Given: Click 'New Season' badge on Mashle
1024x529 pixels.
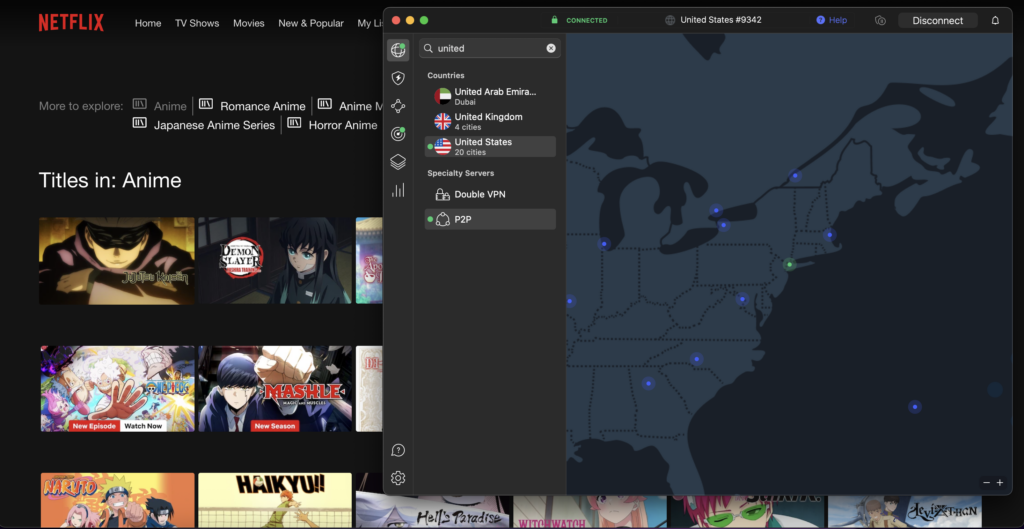Looking at the screenshot, I should (x=275, y=426).
